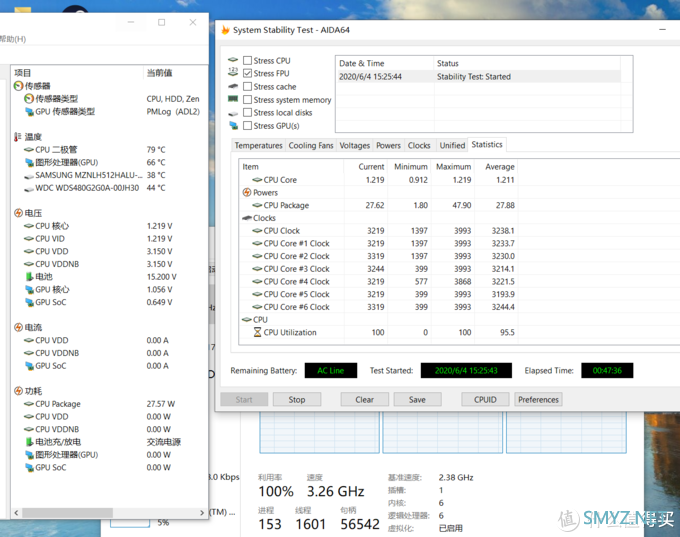Click the left scroll arrow in sensor panel
The width and height of the screenshot is (680, 537).
pos(16,513)
